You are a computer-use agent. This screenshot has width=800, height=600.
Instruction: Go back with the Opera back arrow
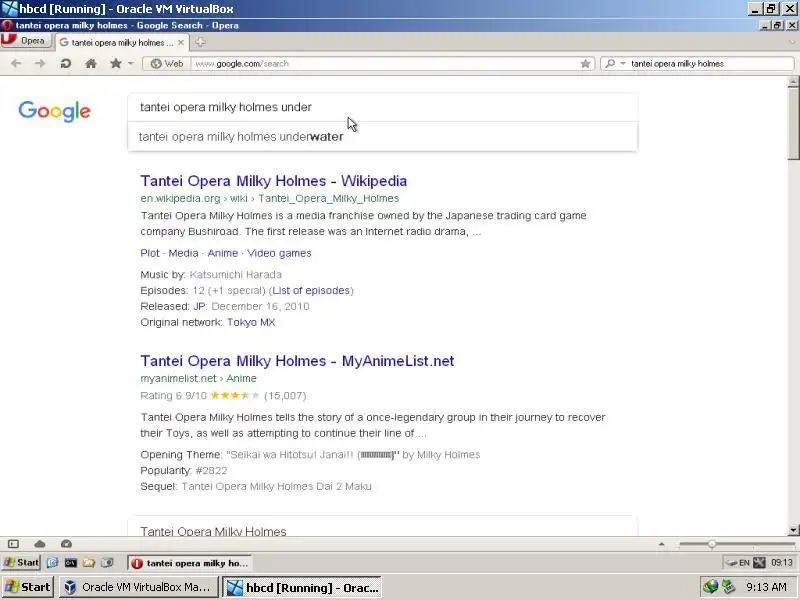pyautogui.click(x=16, y=63)
